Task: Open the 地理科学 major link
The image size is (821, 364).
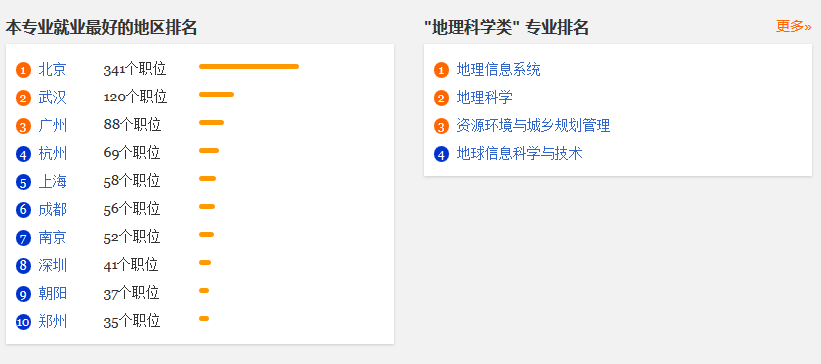Action: pyautogui.click(x=484, y=97)
